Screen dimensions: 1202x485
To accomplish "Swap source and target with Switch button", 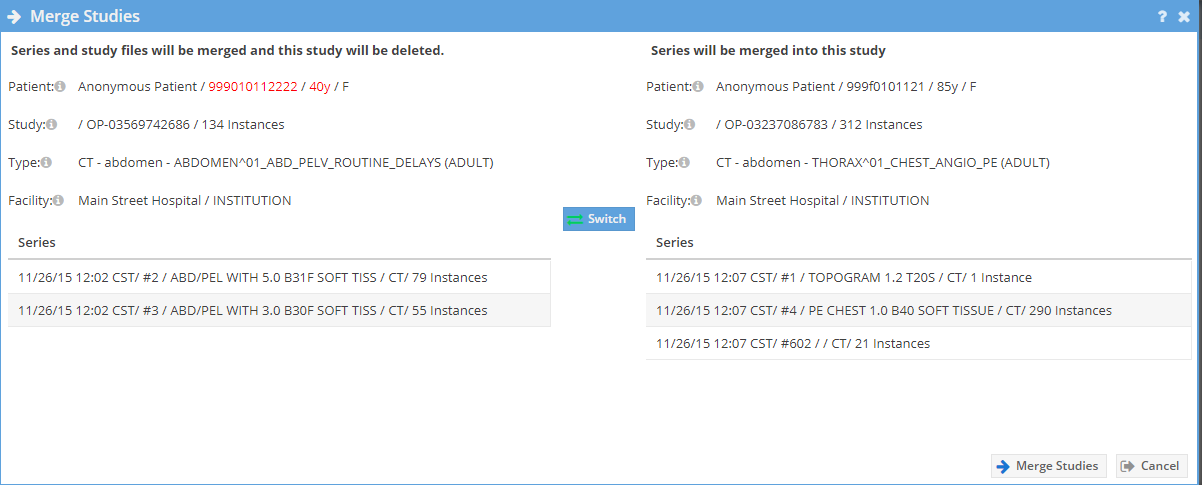I will pos(598,219).
